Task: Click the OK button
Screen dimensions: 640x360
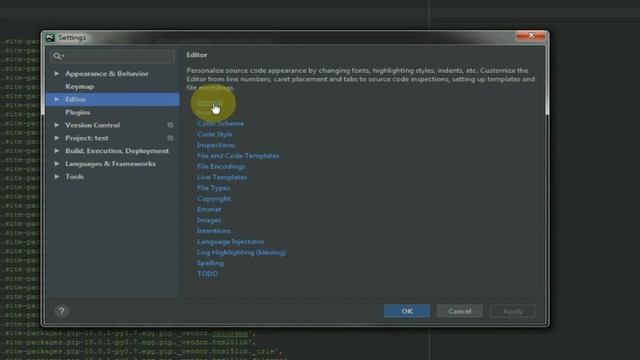Action: click(407, 311)
